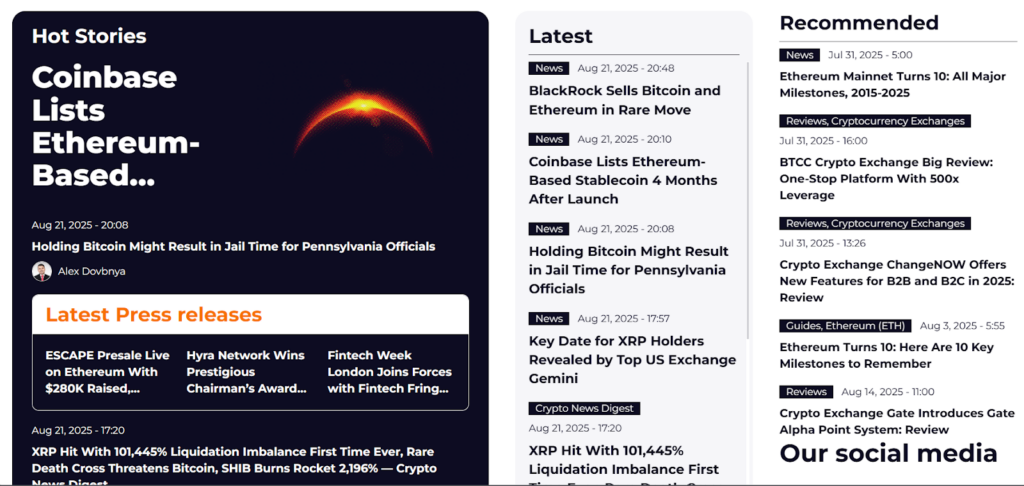Open the large Coinbase Lists Ethereum-Based headline
Viewport: 1024px width, 486px height.
tap(115, 127)
